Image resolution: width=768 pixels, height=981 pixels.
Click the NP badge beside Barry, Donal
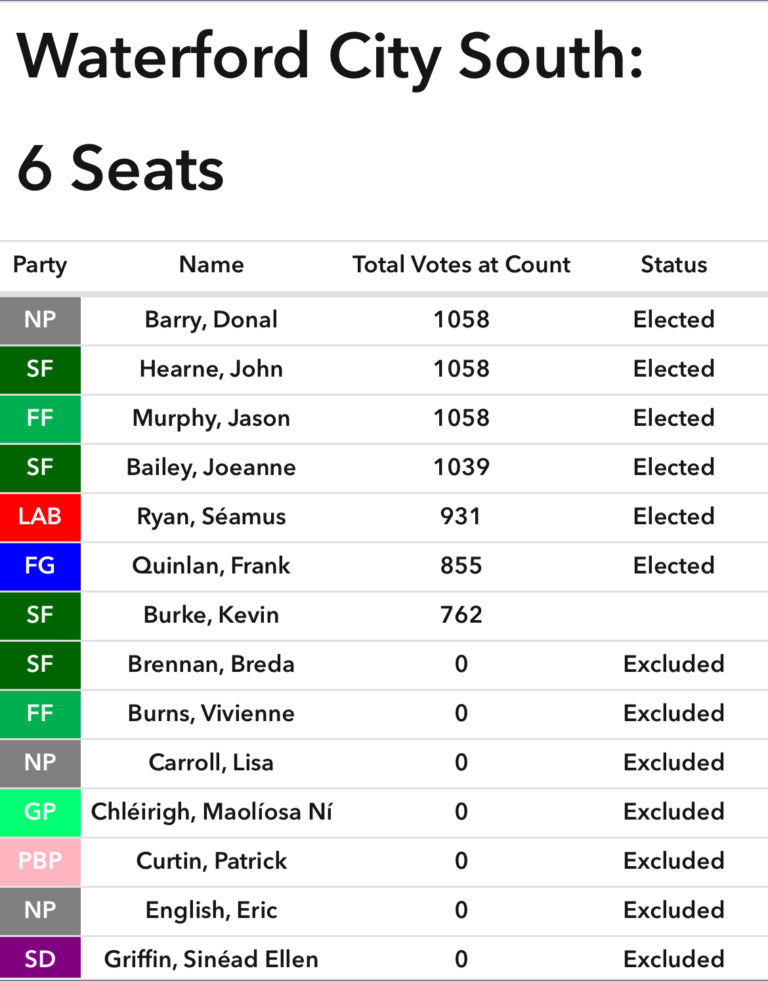click(40, 320)
